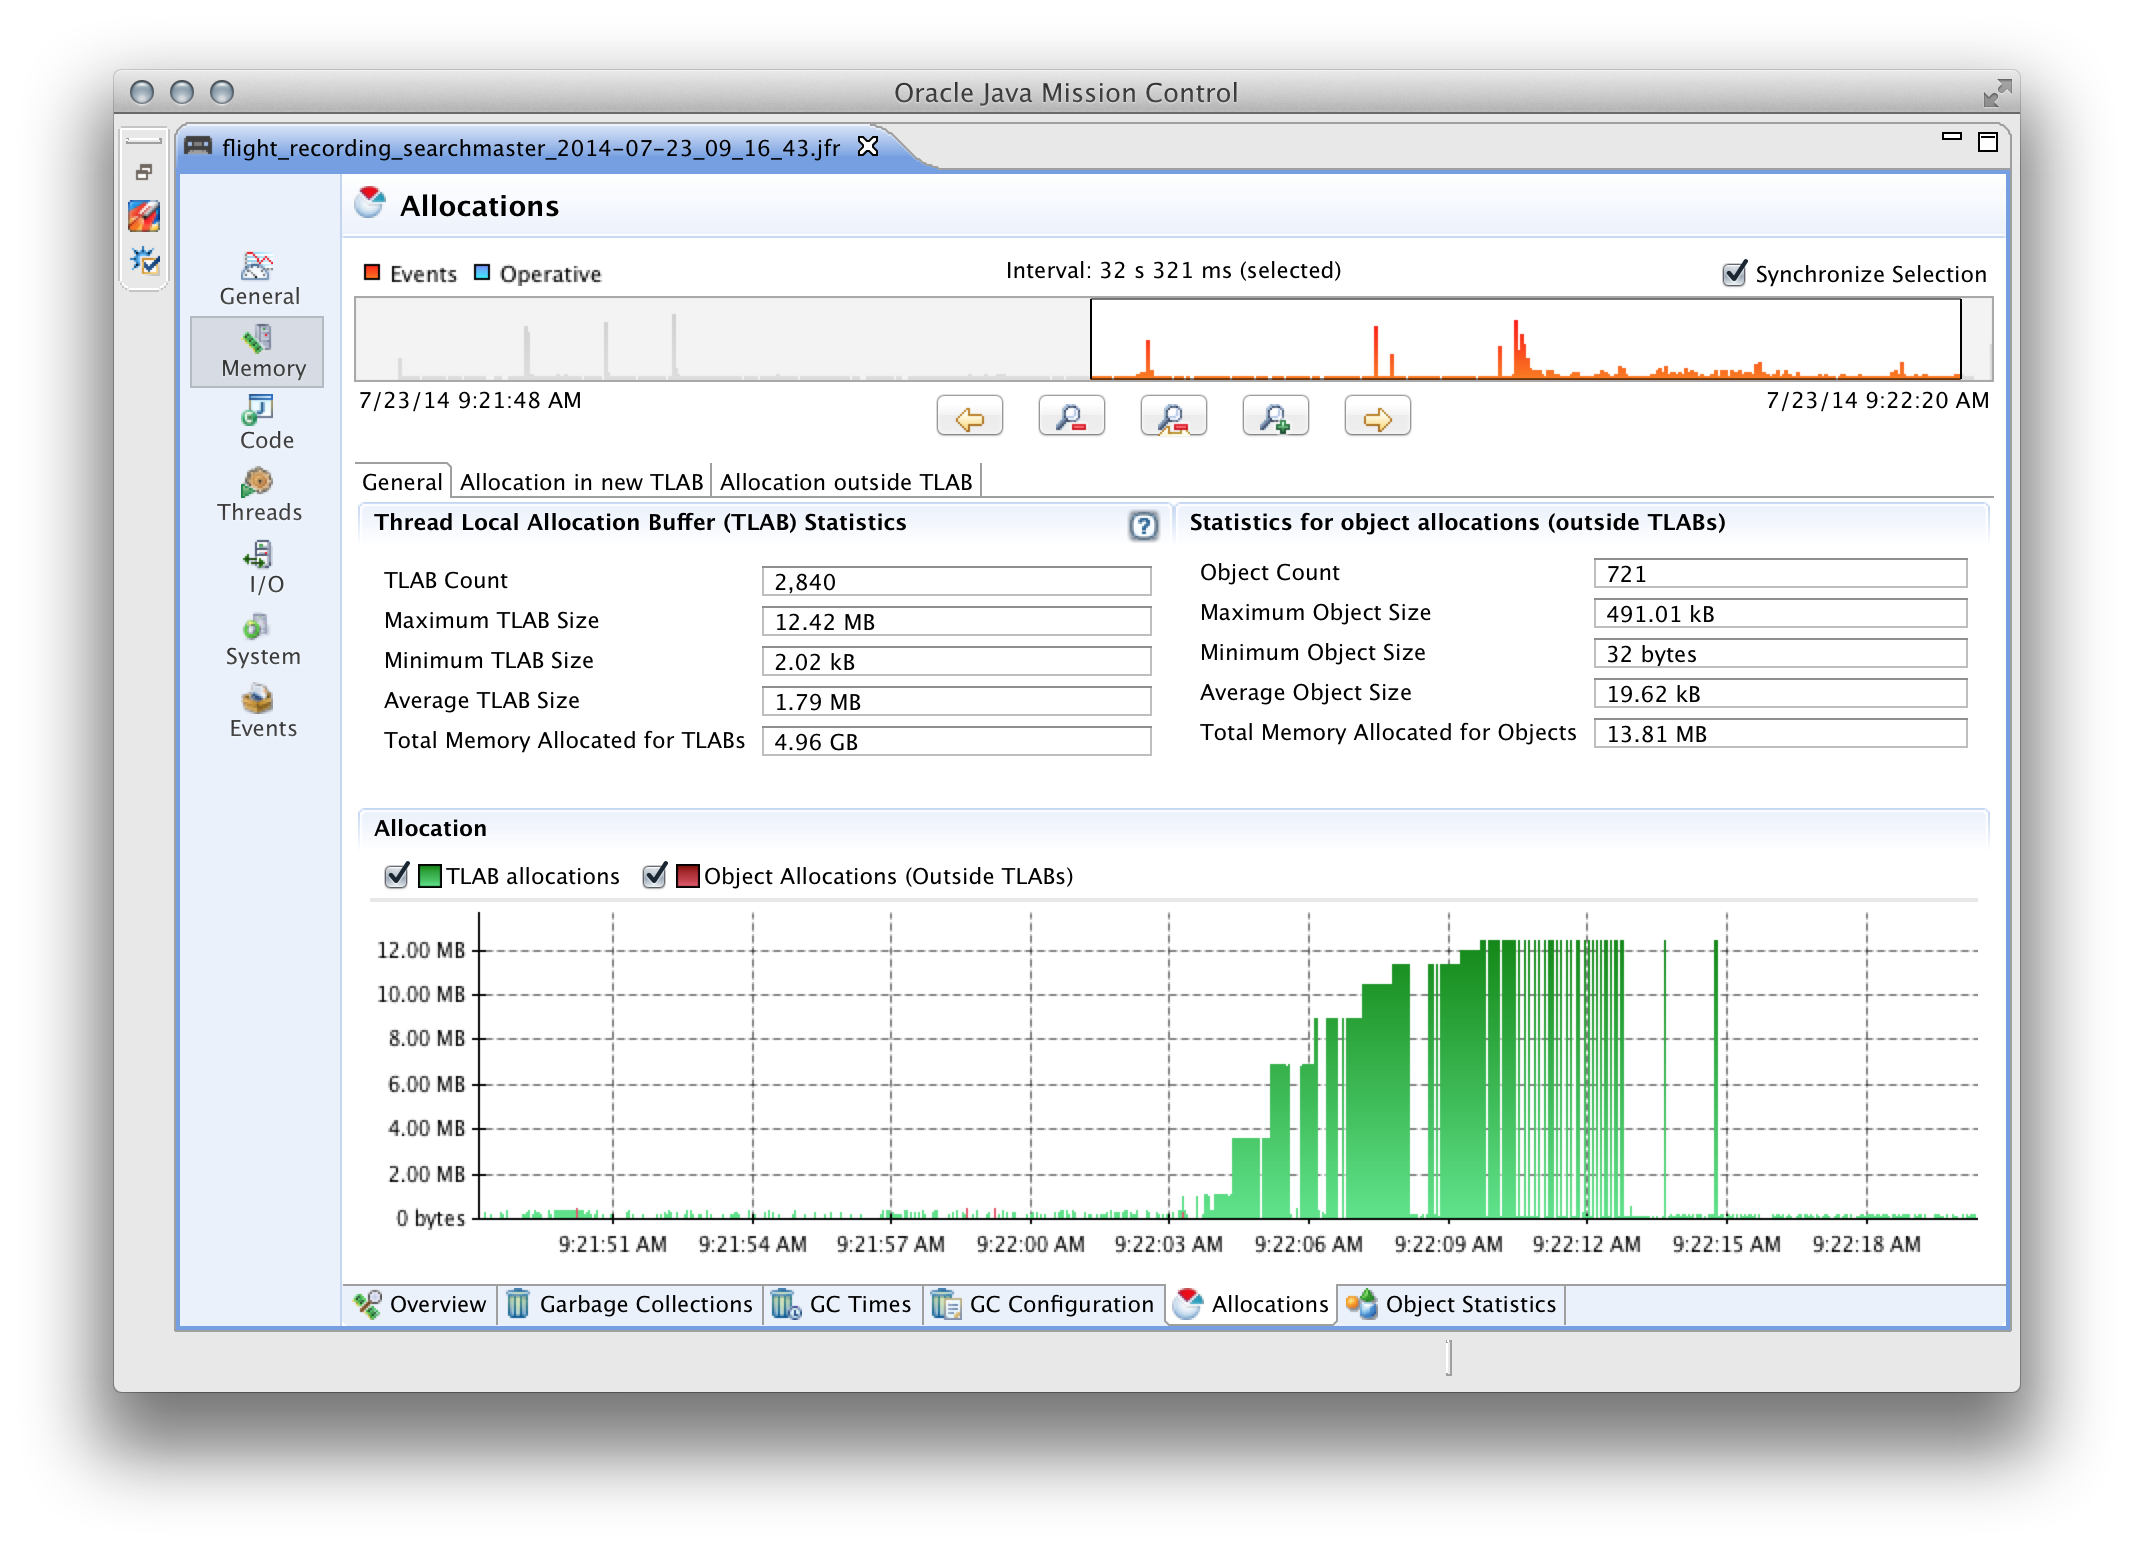Open the General tab group in sidebar
The image size is (2134, 1550).
[259, 280]
